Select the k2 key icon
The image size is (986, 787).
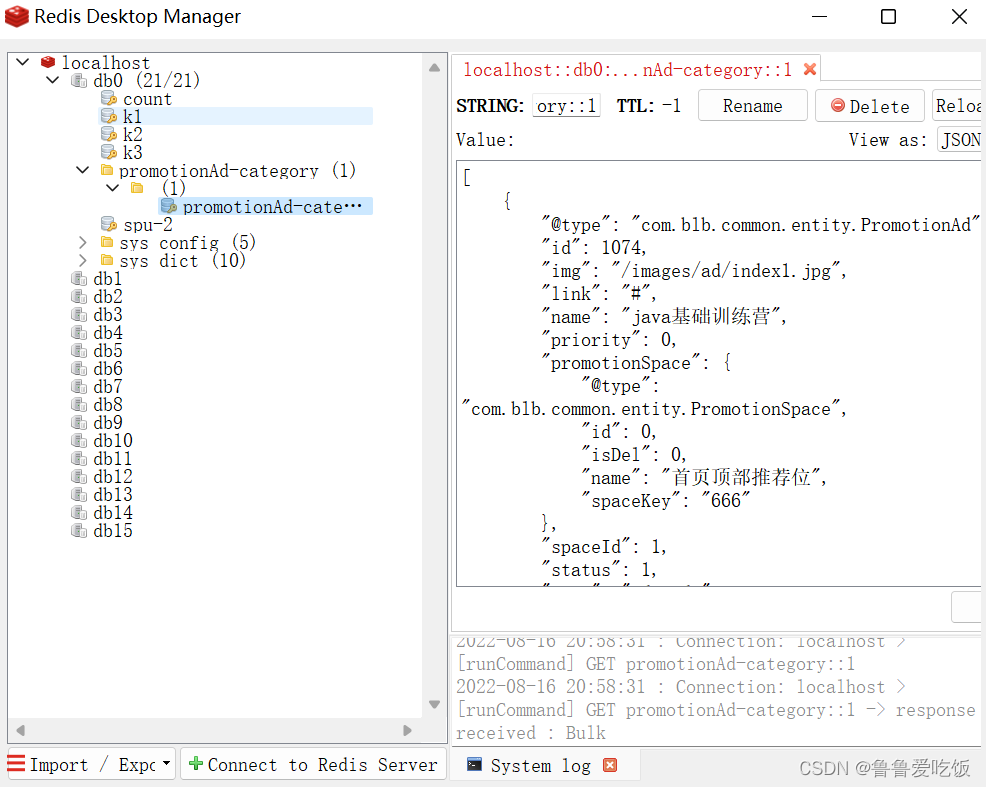tap(109, 135)
